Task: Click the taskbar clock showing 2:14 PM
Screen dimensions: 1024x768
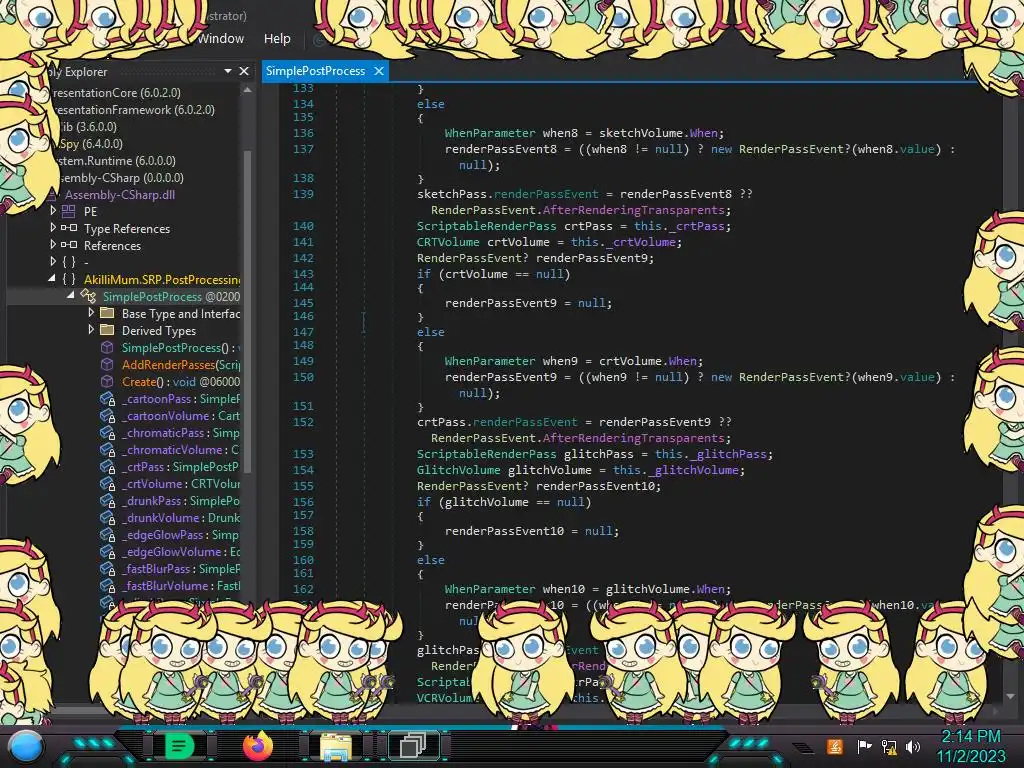Action: pyautogui.click(x=971, y=737)
